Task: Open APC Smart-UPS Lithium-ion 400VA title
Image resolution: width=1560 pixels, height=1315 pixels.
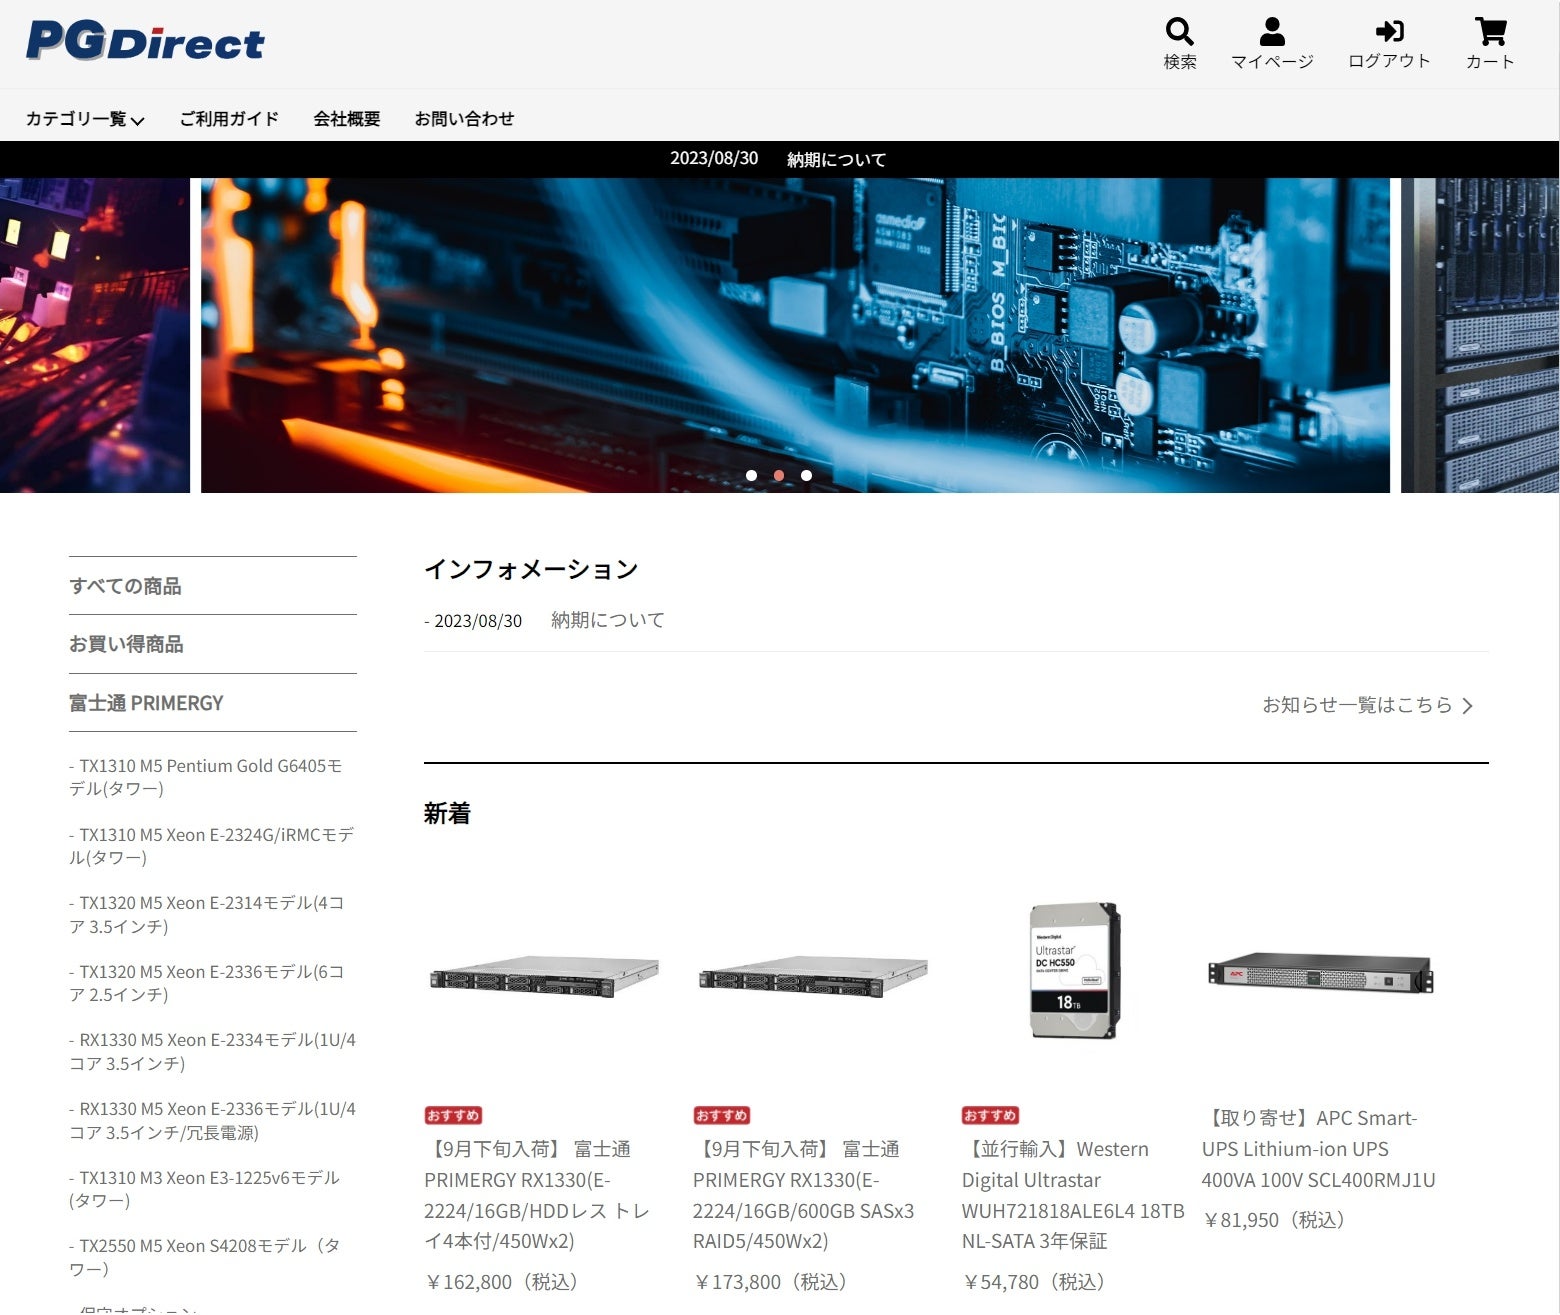Action: [1318, 1149]
